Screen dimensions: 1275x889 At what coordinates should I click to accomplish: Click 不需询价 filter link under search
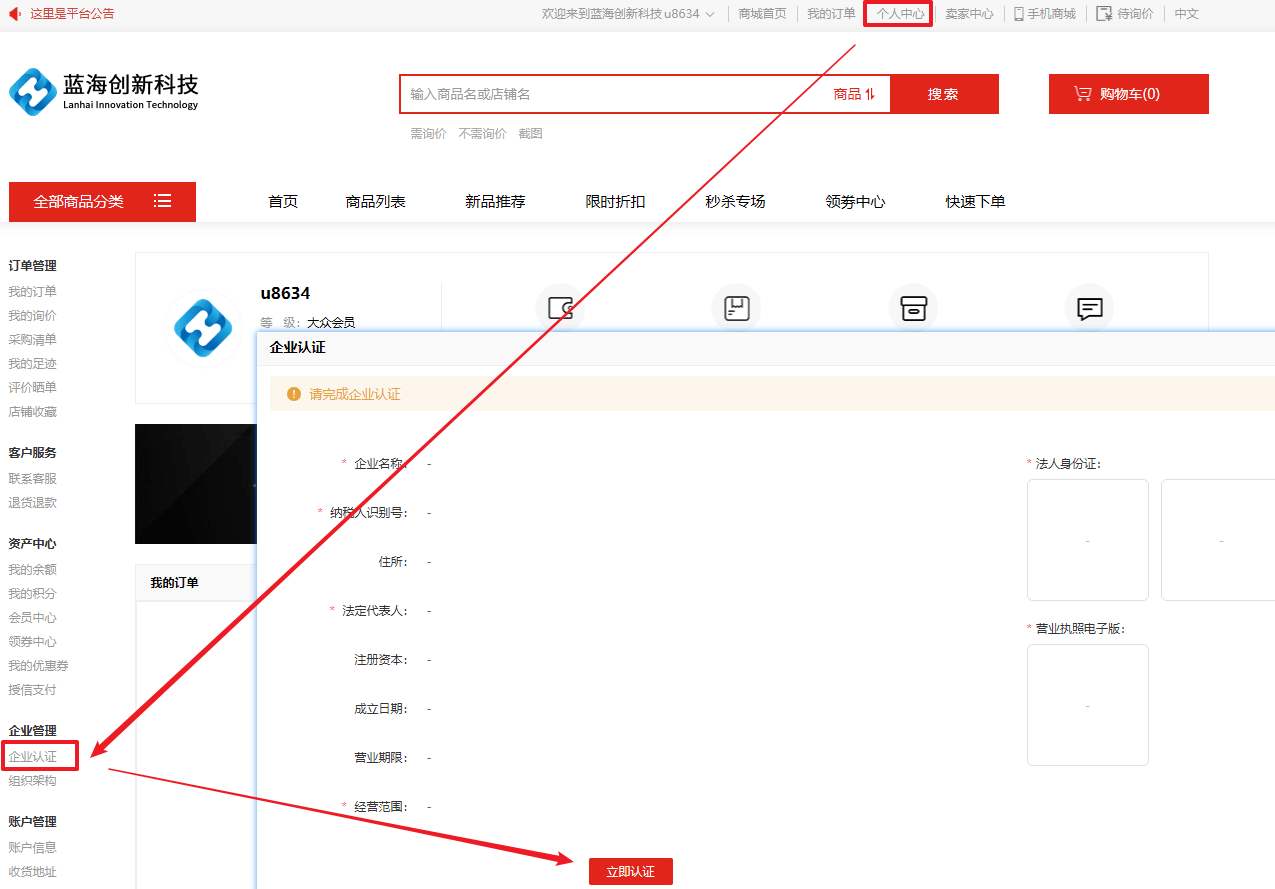tap(482, 133)
